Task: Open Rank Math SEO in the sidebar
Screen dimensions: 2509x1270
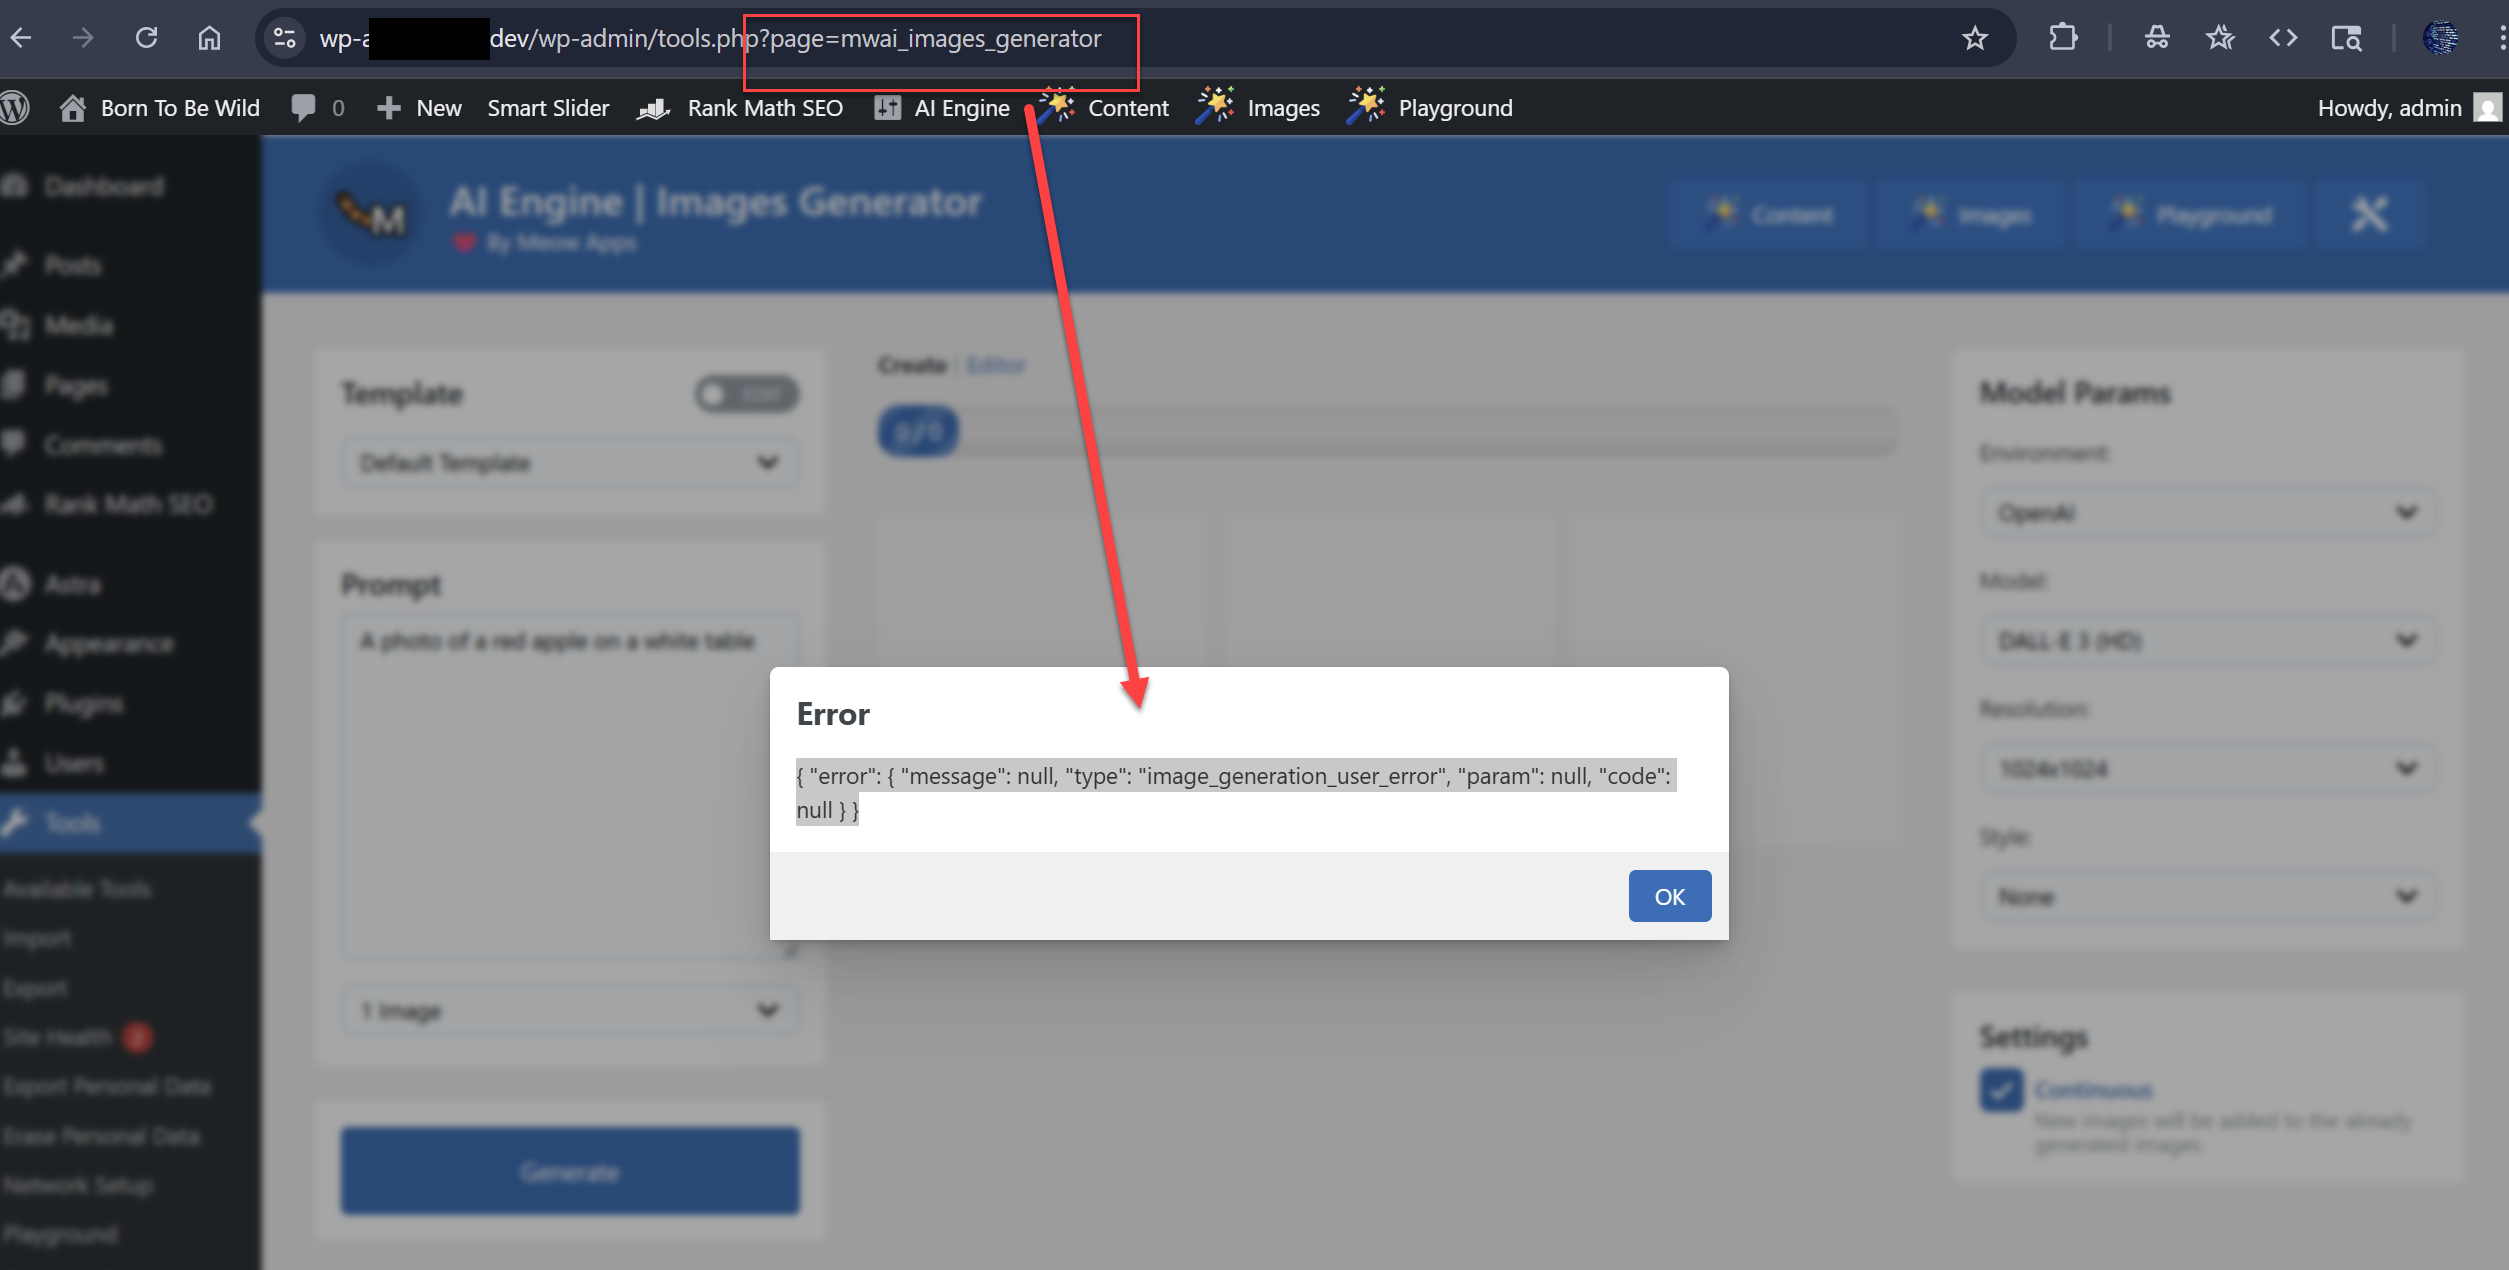Action: point(128,504)
